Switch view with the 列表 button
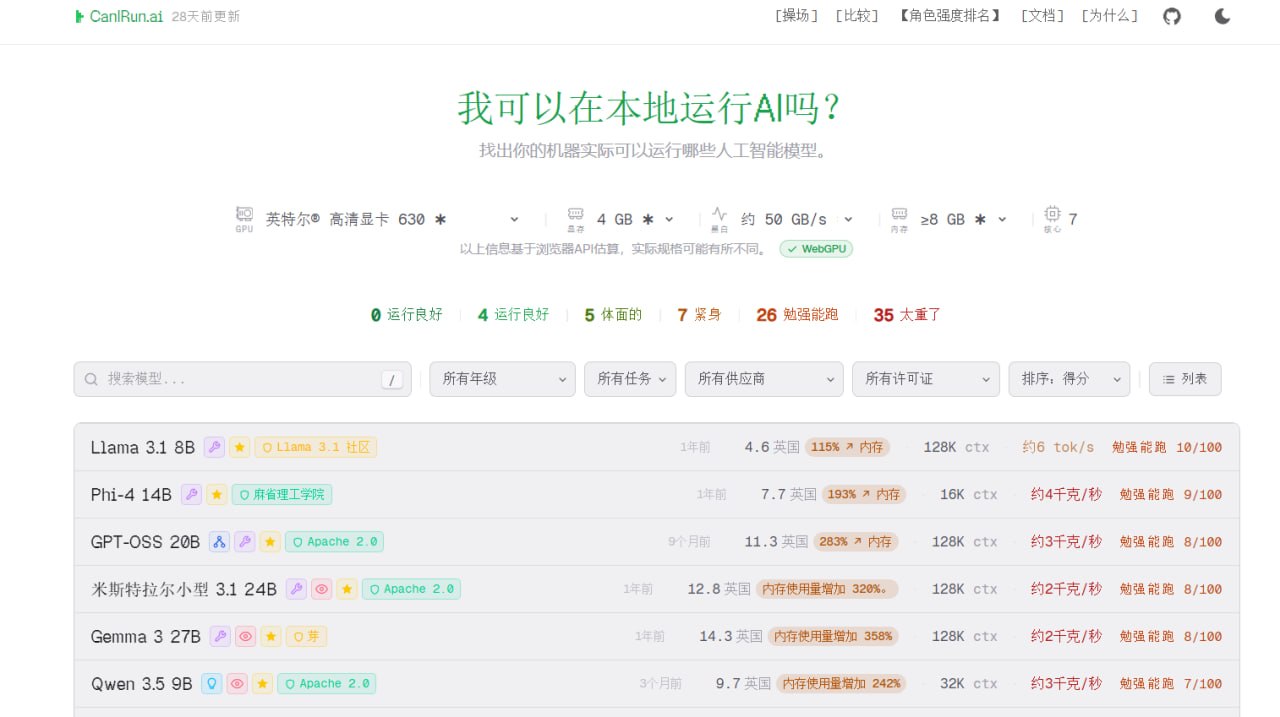 (x=1185, y=379)
